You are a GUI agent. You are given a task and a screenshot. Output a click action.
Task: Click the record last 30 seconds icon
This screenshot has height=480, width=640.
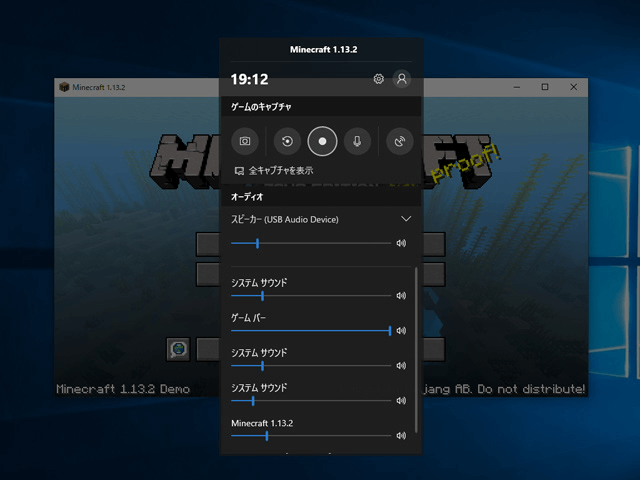point(287,142)
